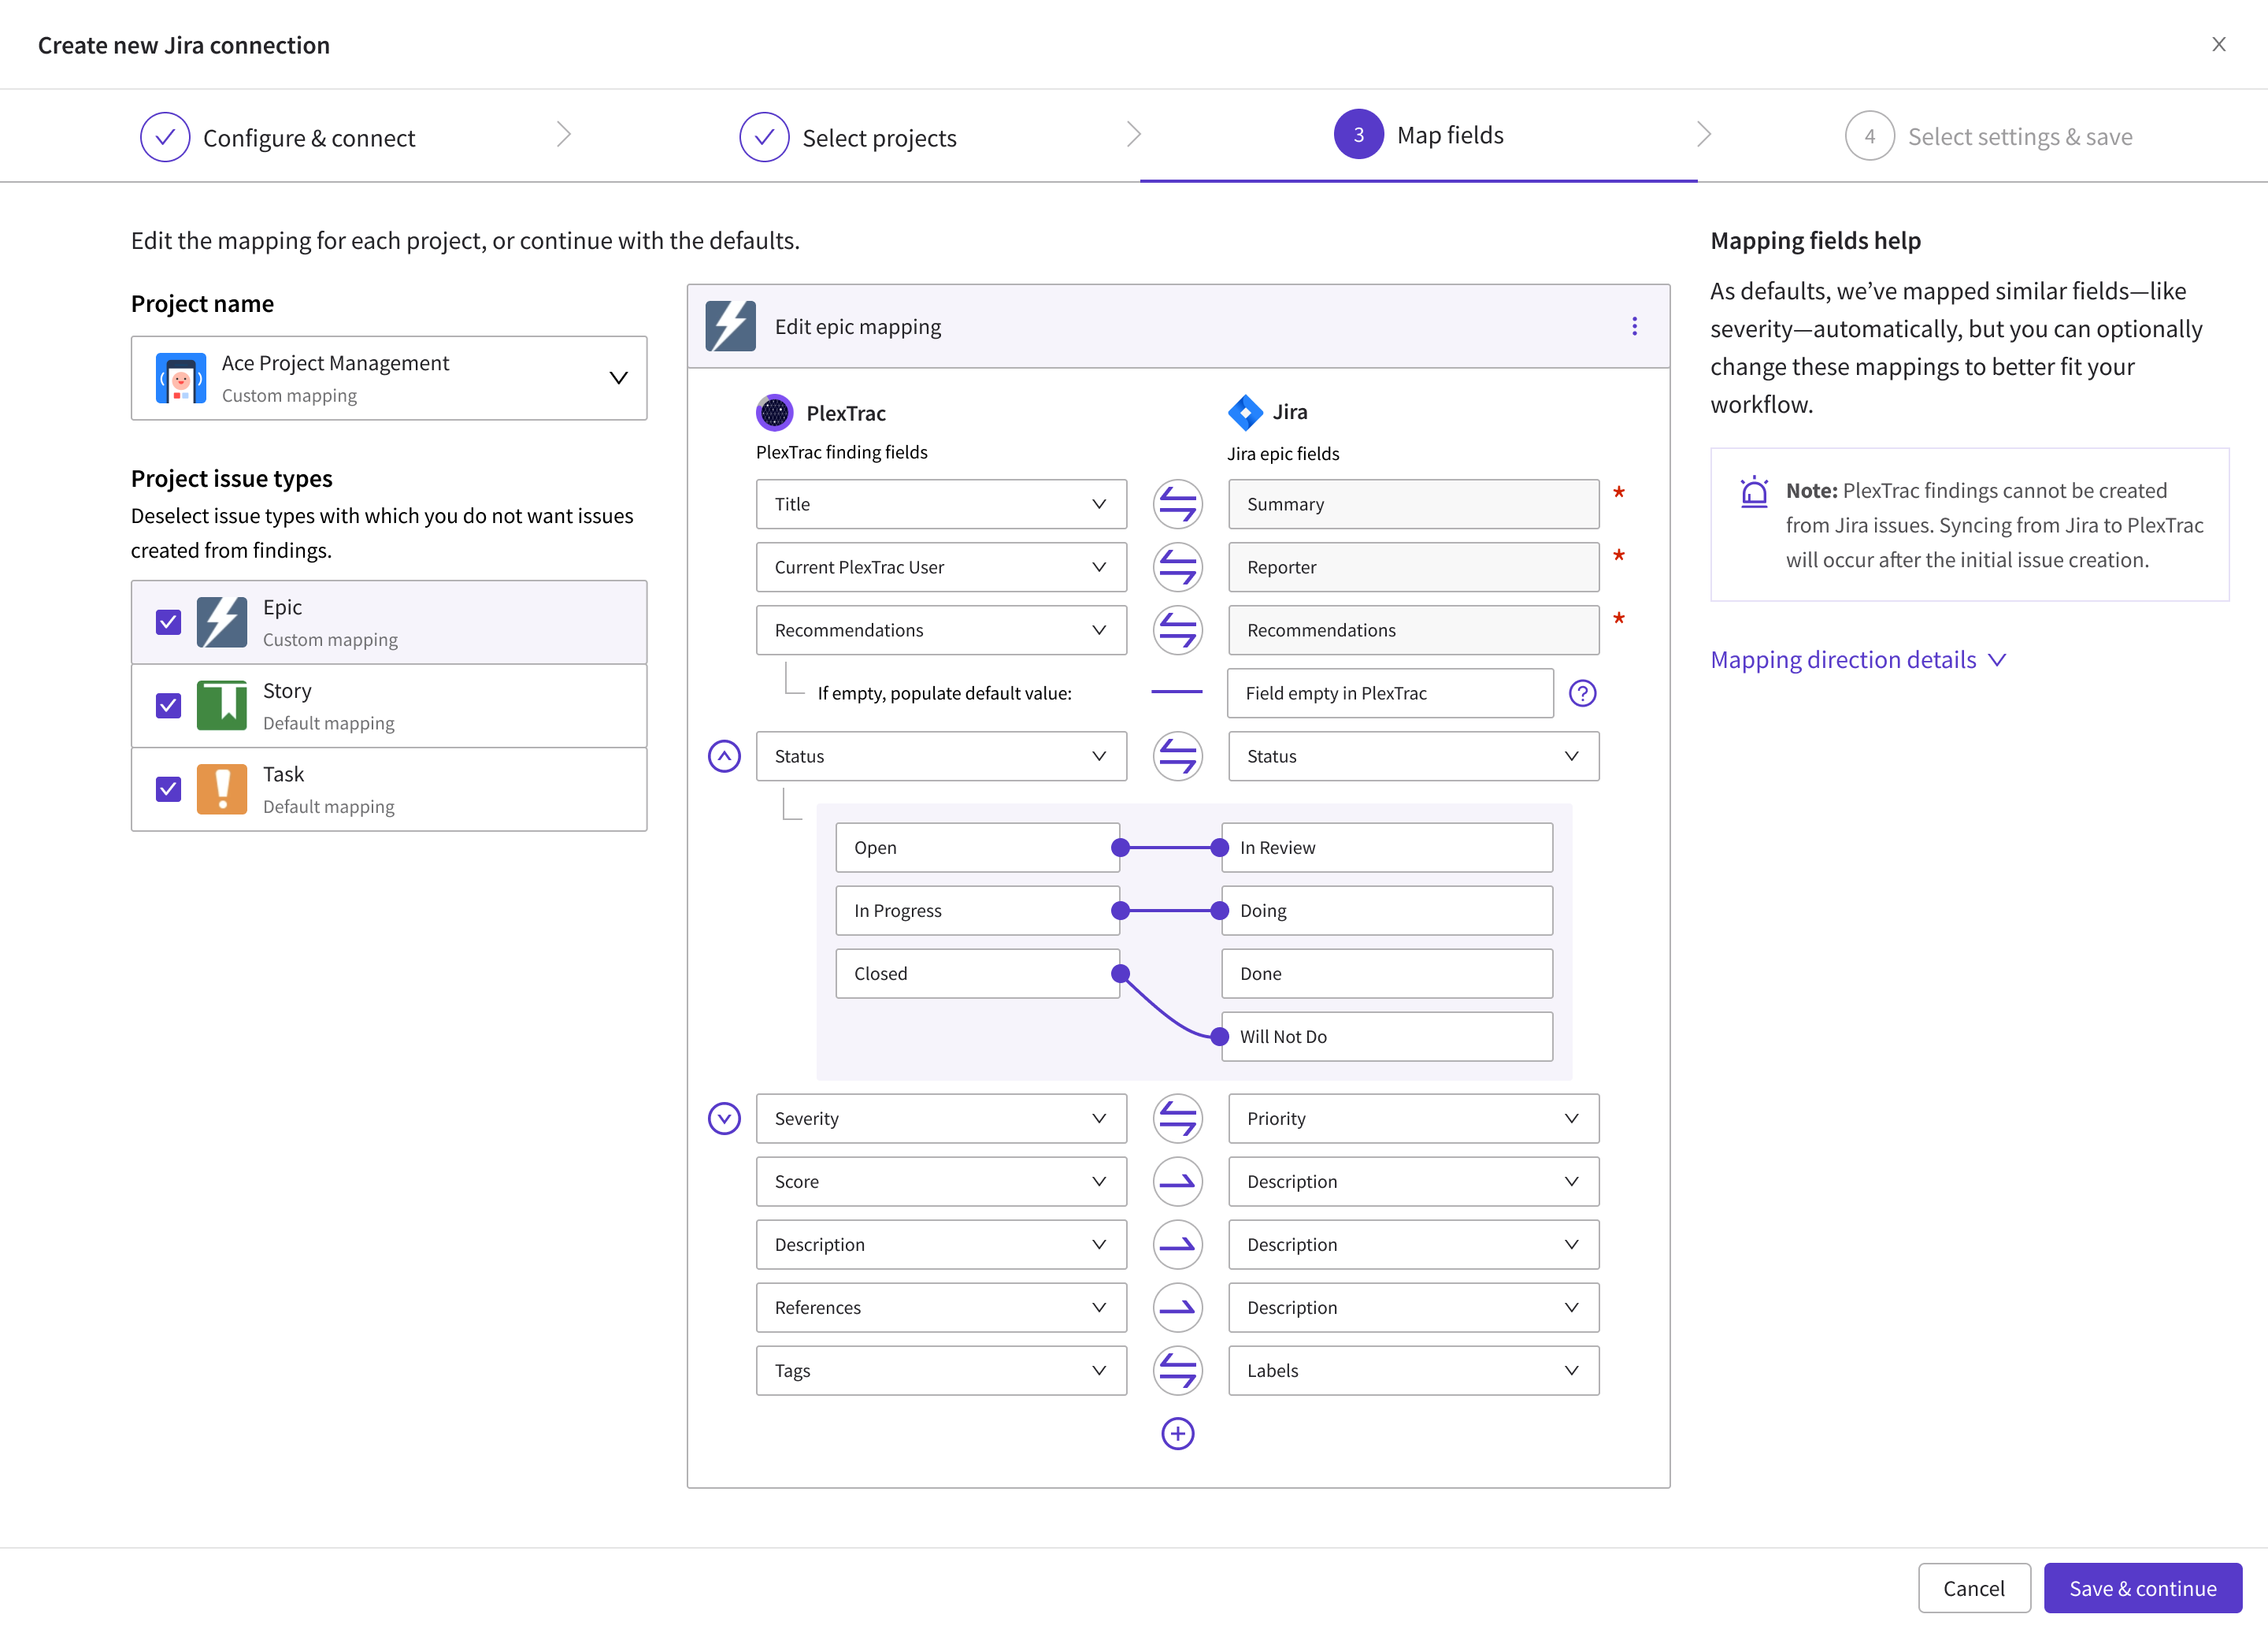Click the Jira Summary field
This screenshot has width=2268, height=1629.
coord(1413,504)
